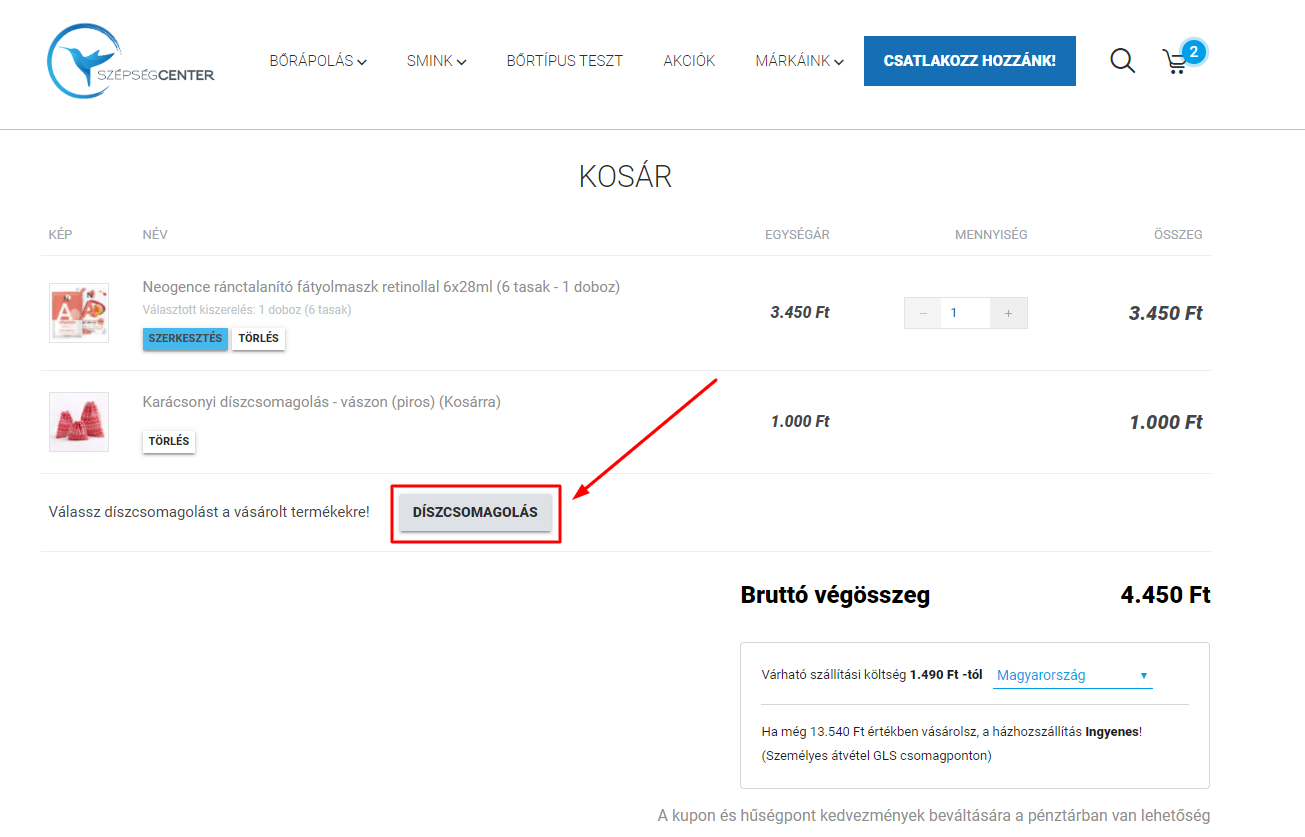The image size is (1305, 837).
Task: Open the shopping cart icon
Action: tap(1175, 62)
